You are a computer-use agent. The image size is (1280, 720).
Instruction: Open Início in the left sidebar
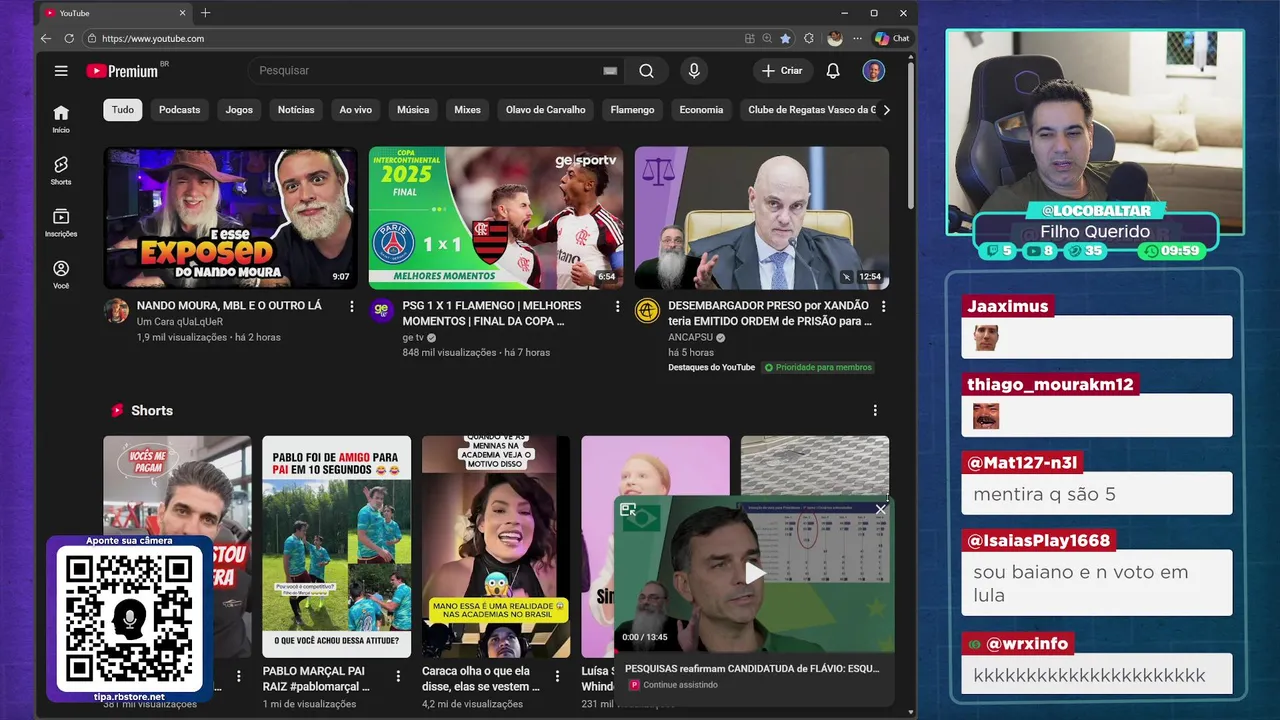pos(61,118)
